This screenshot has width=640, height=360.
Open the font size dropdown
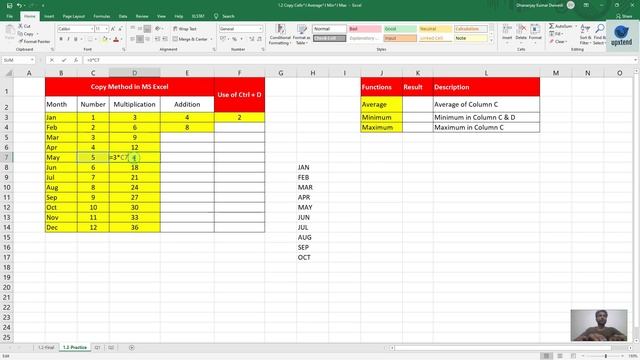coord(106,29)
